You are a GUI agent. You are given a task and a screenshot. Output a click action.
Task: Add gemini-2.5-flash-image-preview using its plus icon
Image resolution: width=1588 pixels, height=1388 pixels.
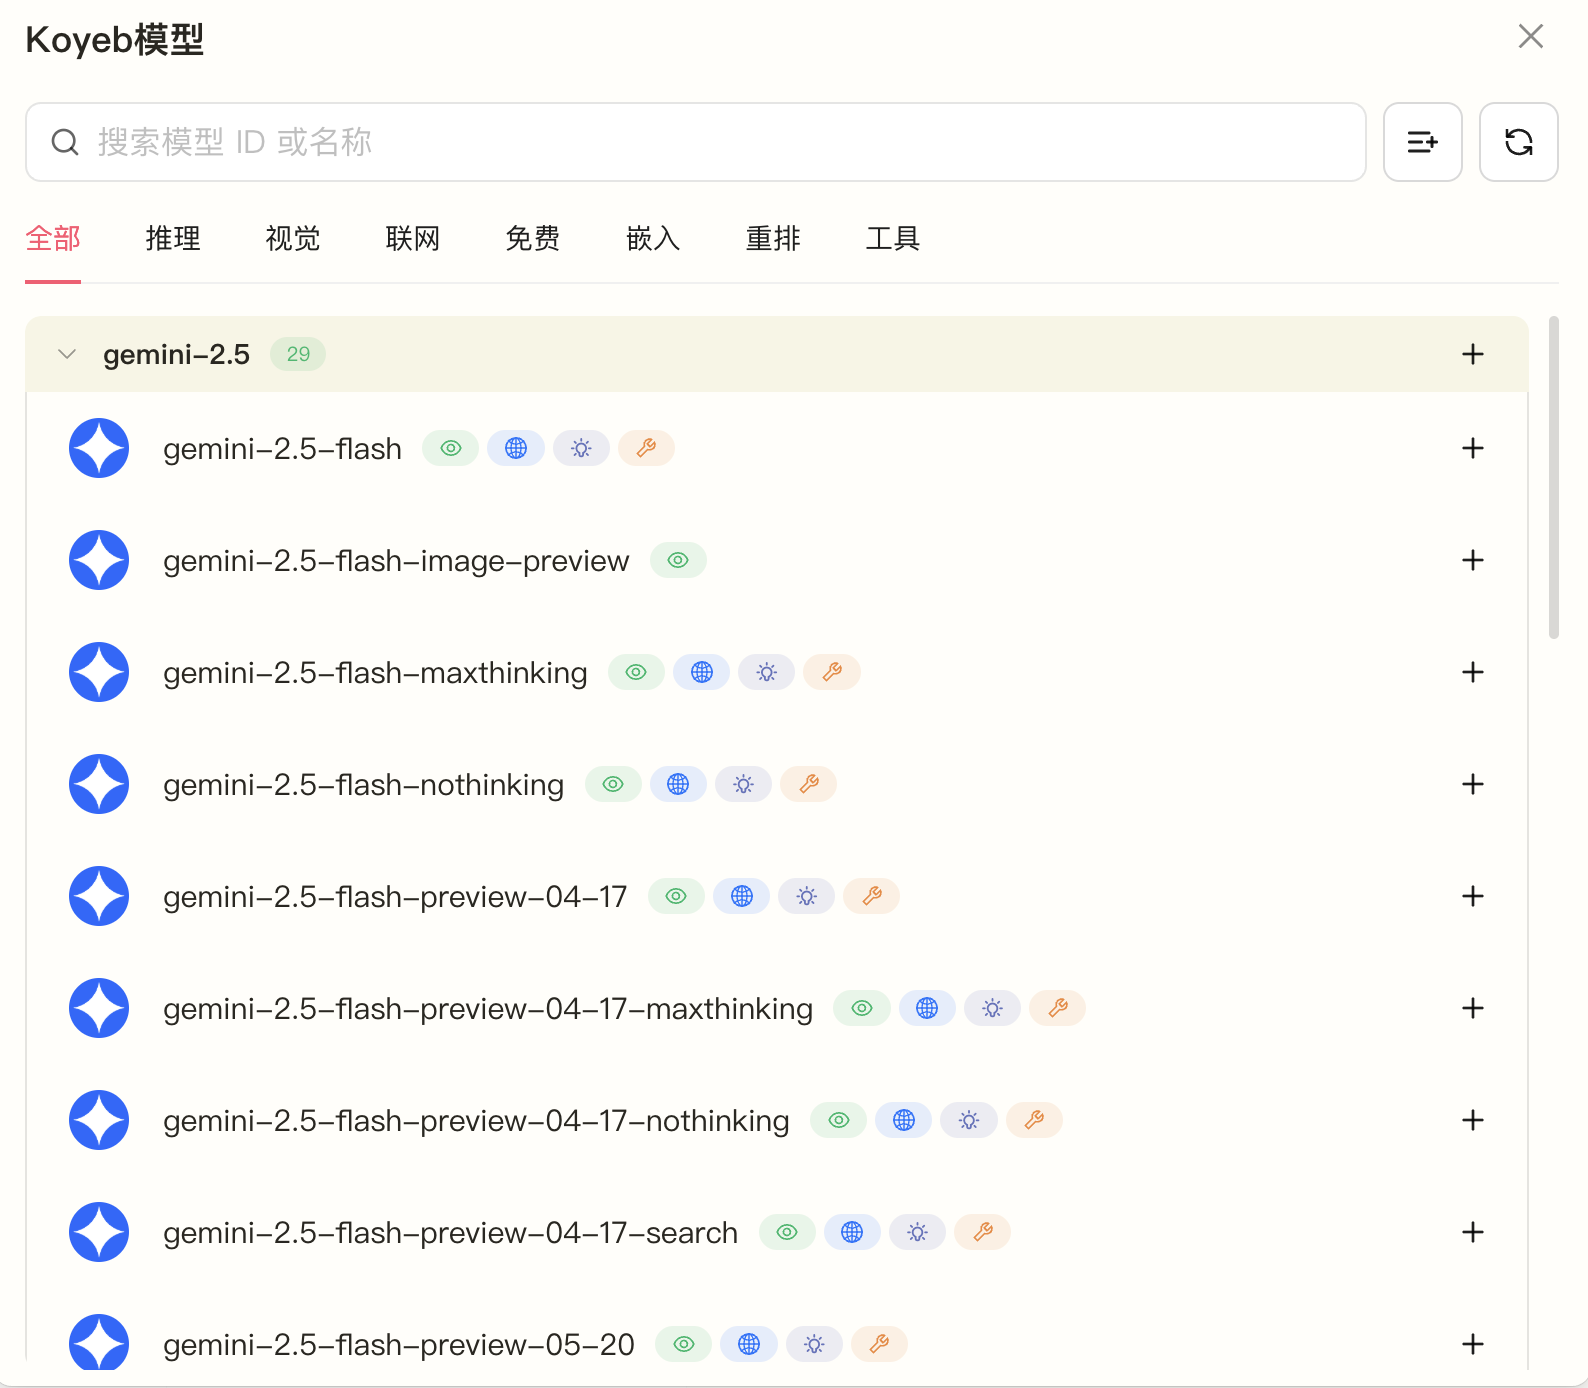[x=1472, y=560]
